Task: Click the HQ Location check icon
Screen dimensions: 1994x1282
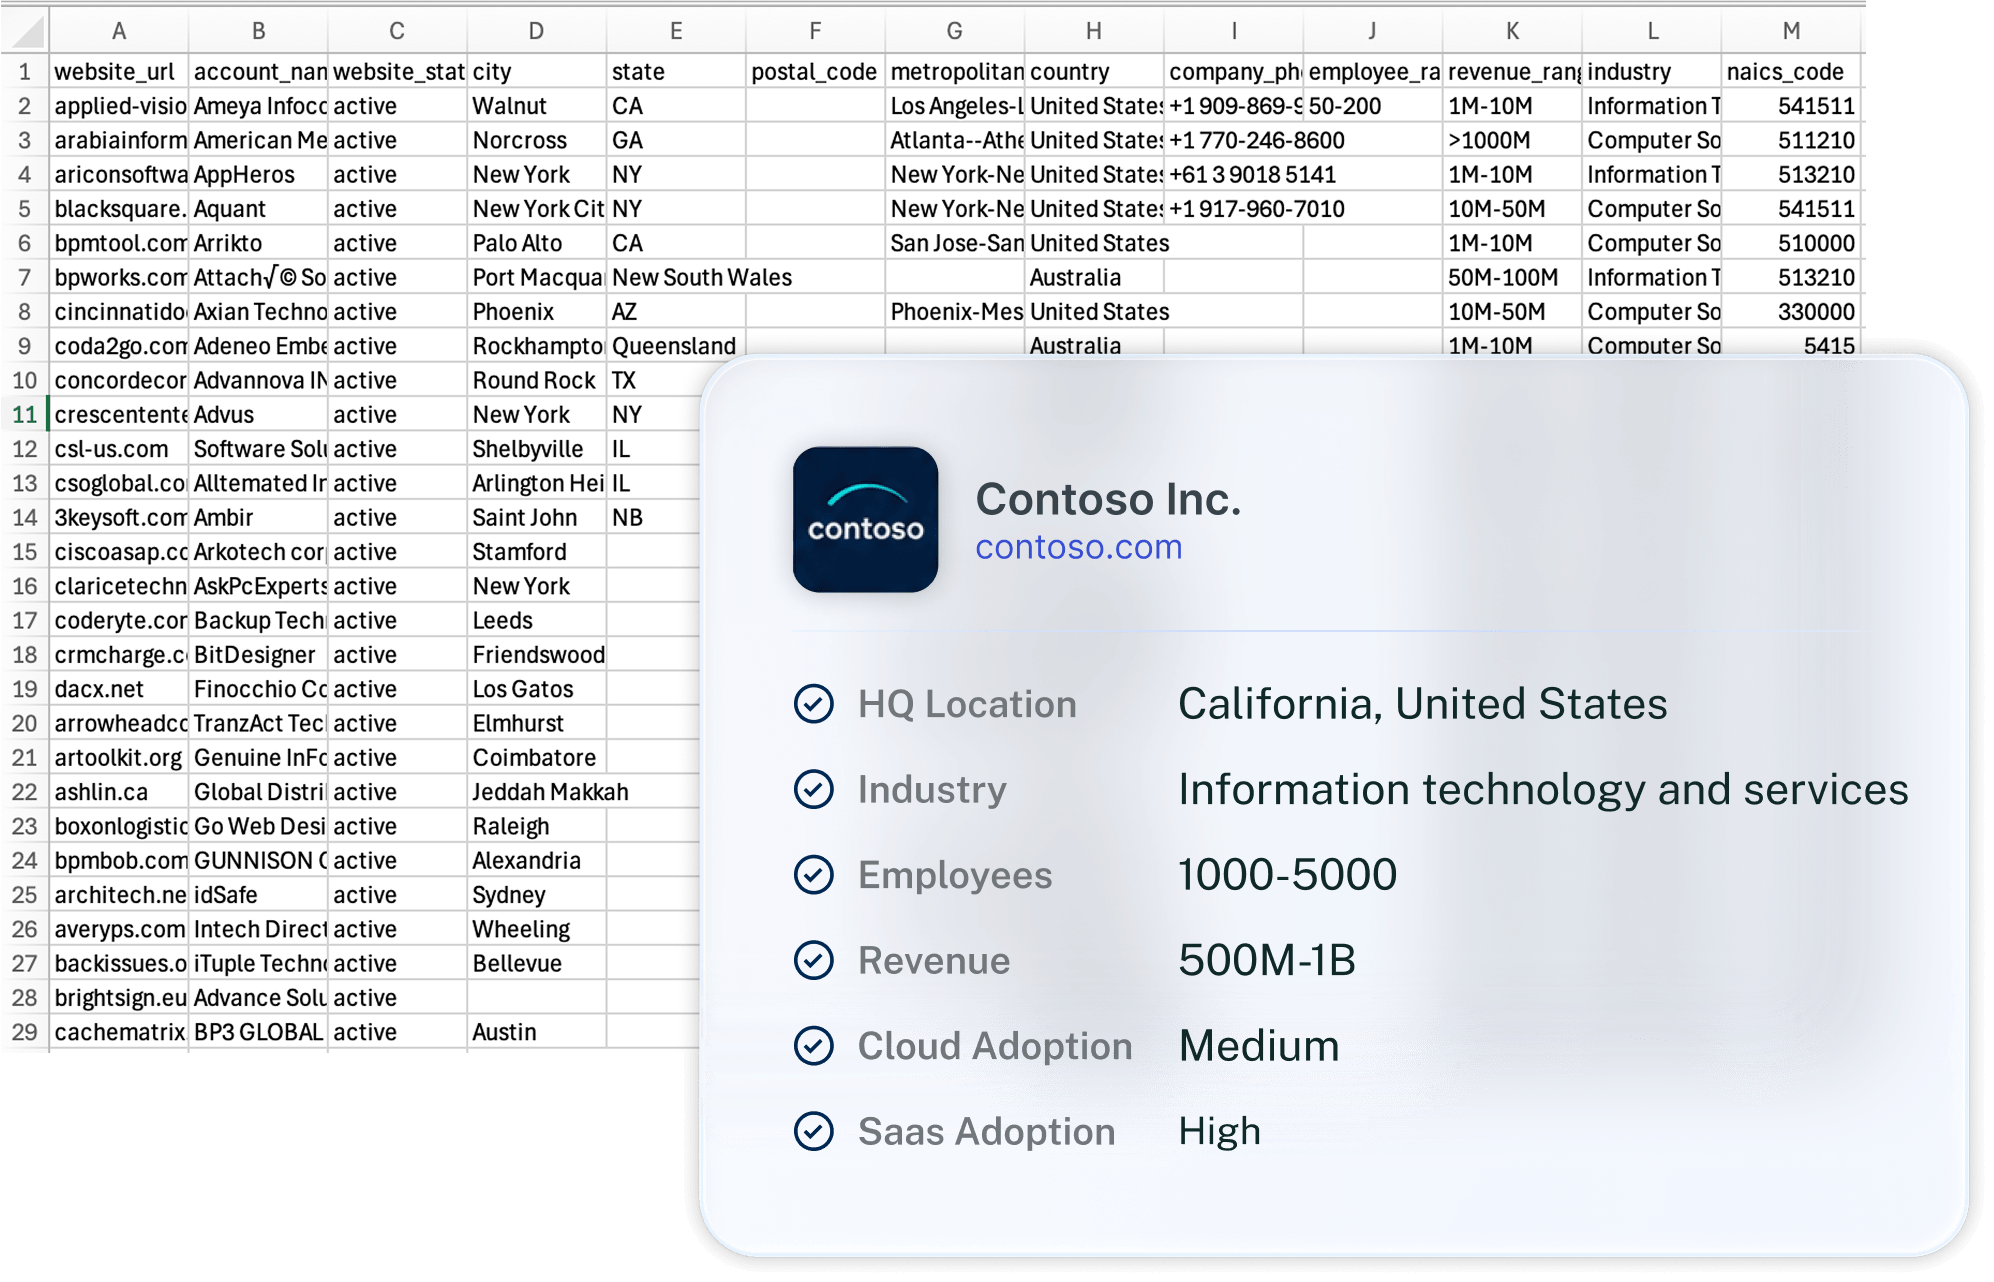Action: [814, 704]
